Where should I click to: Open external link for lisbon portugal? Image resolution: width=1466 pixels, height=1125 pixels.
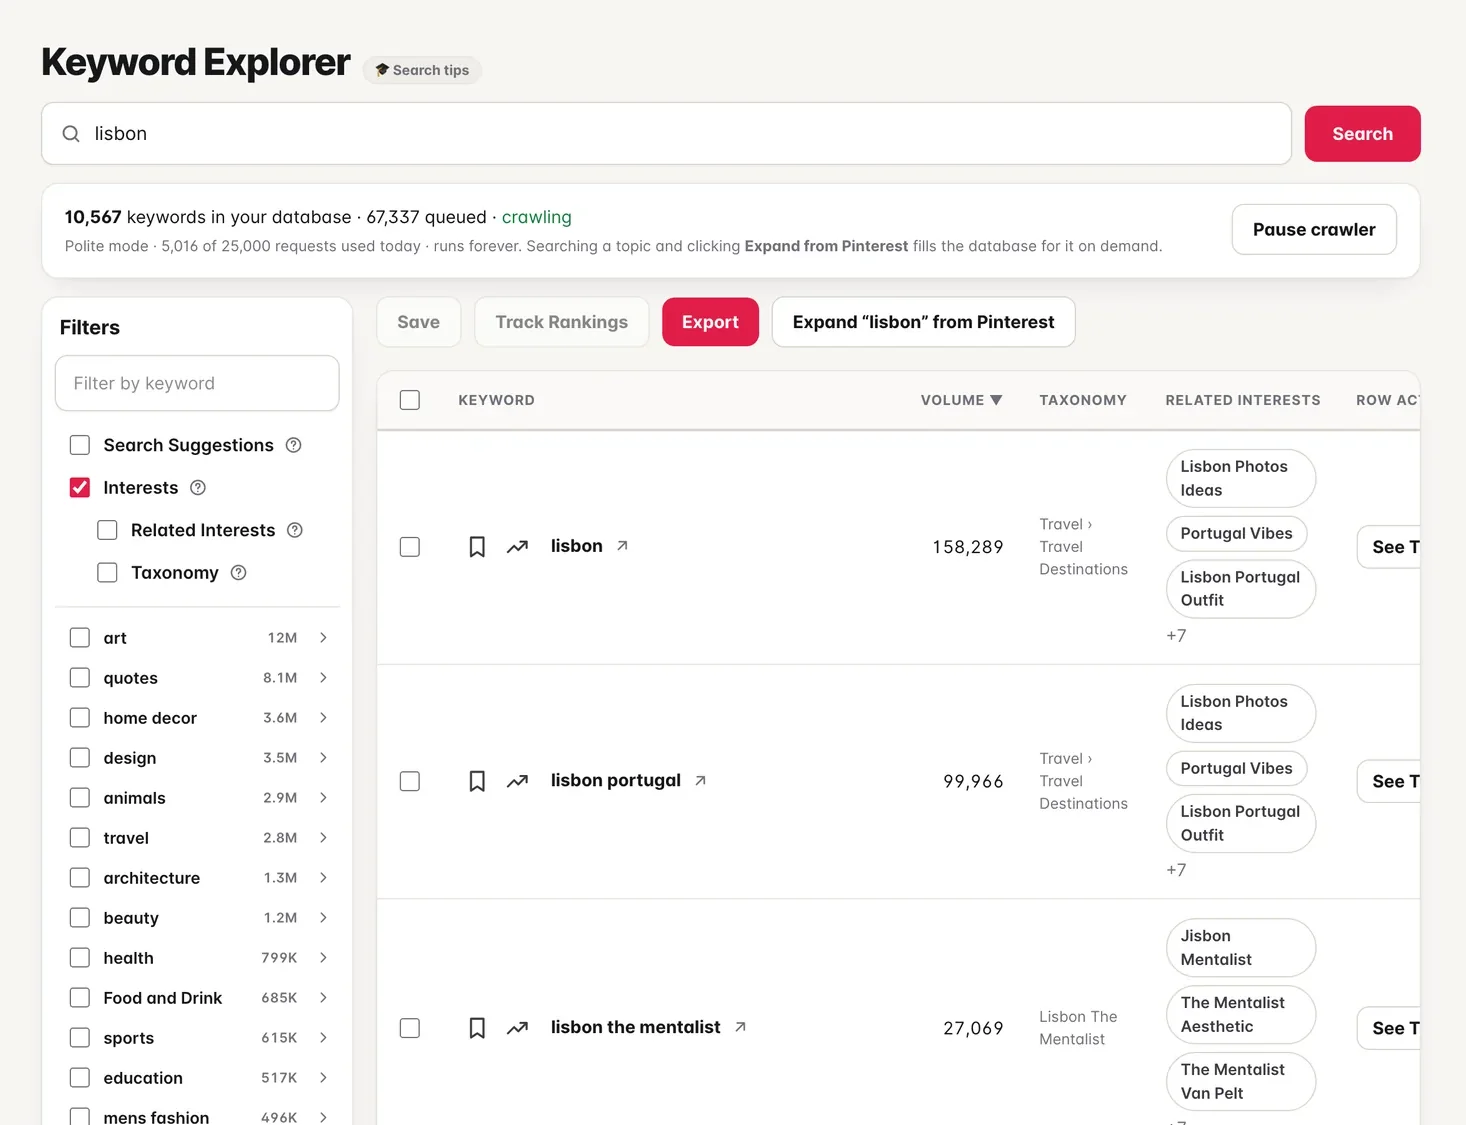click(x=700, y=780)
